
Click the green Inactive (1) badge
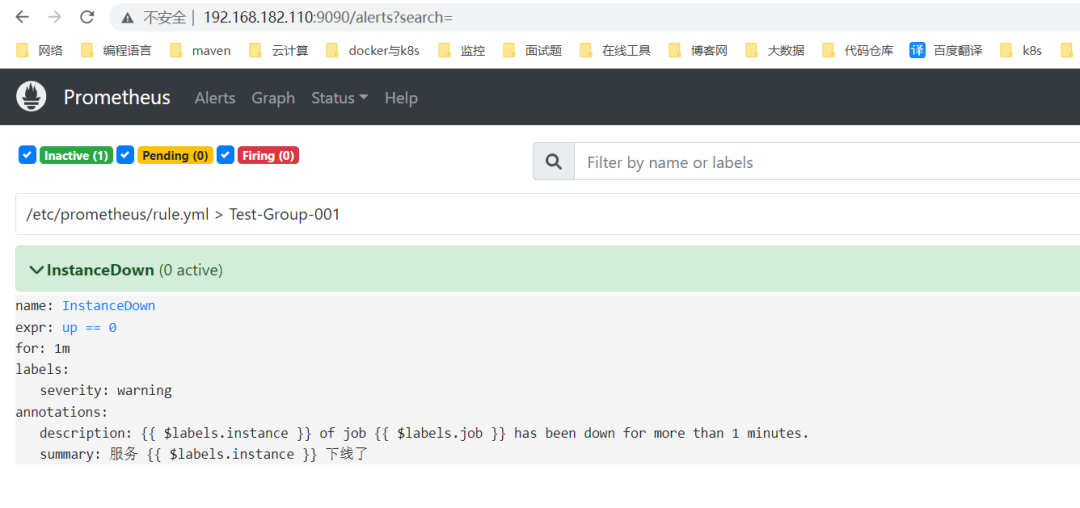click(76, 156)
